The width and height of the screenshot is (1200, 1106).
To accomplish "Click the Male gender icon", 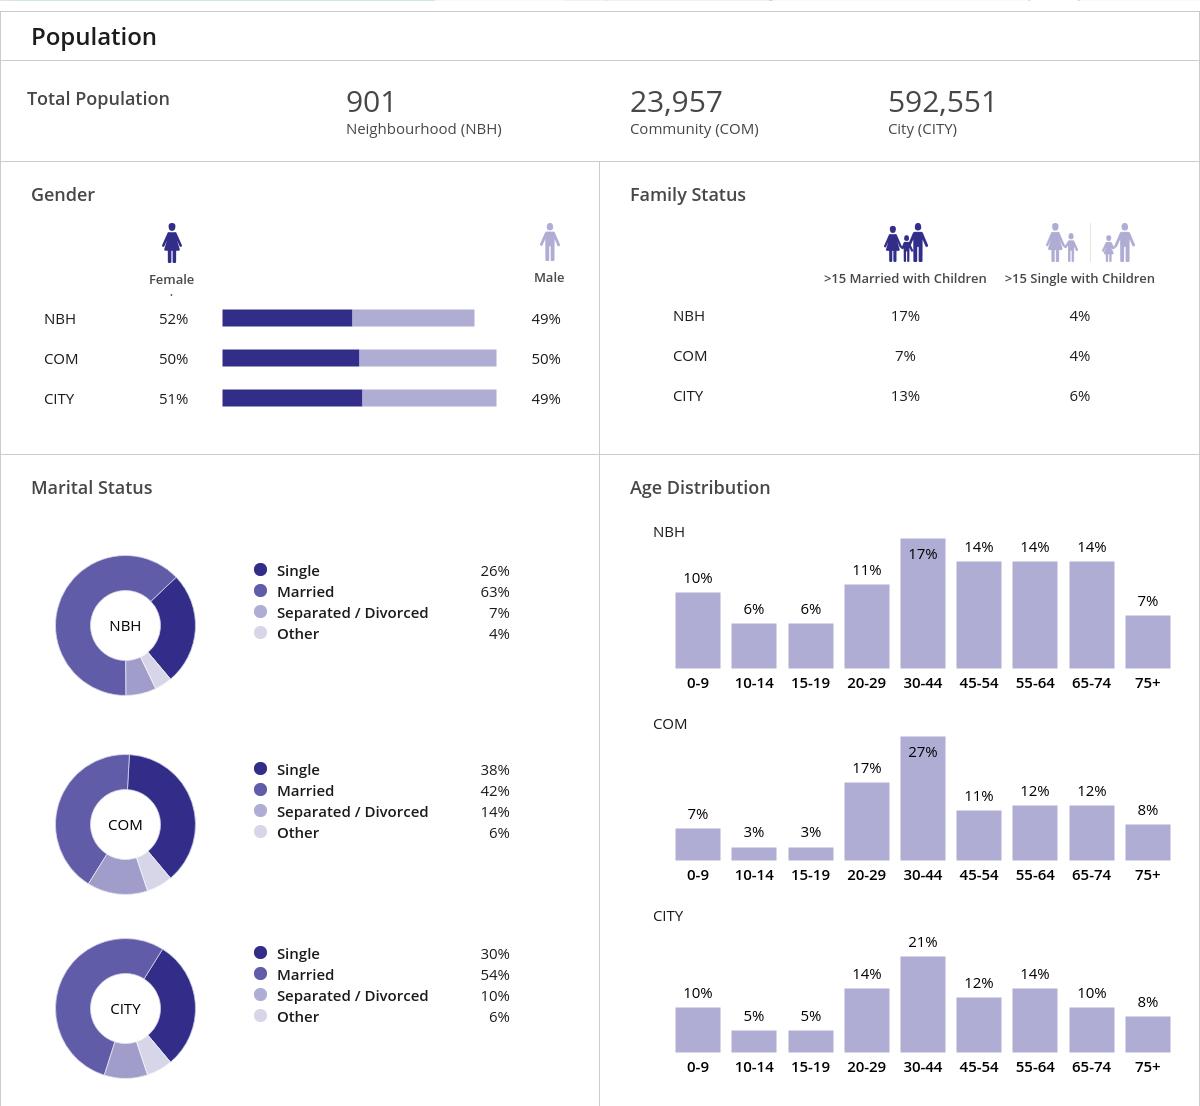I will click(549, 242).
